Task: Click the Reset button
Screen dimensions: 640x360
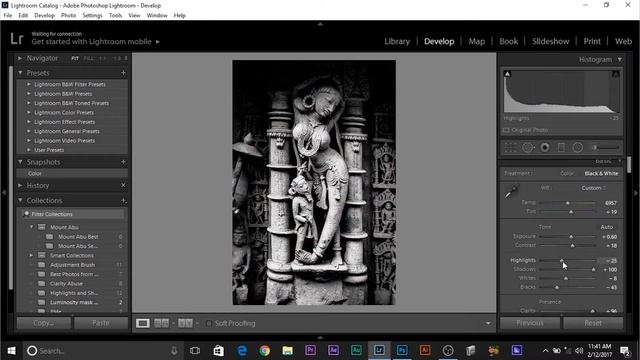Action: (593, 323)
